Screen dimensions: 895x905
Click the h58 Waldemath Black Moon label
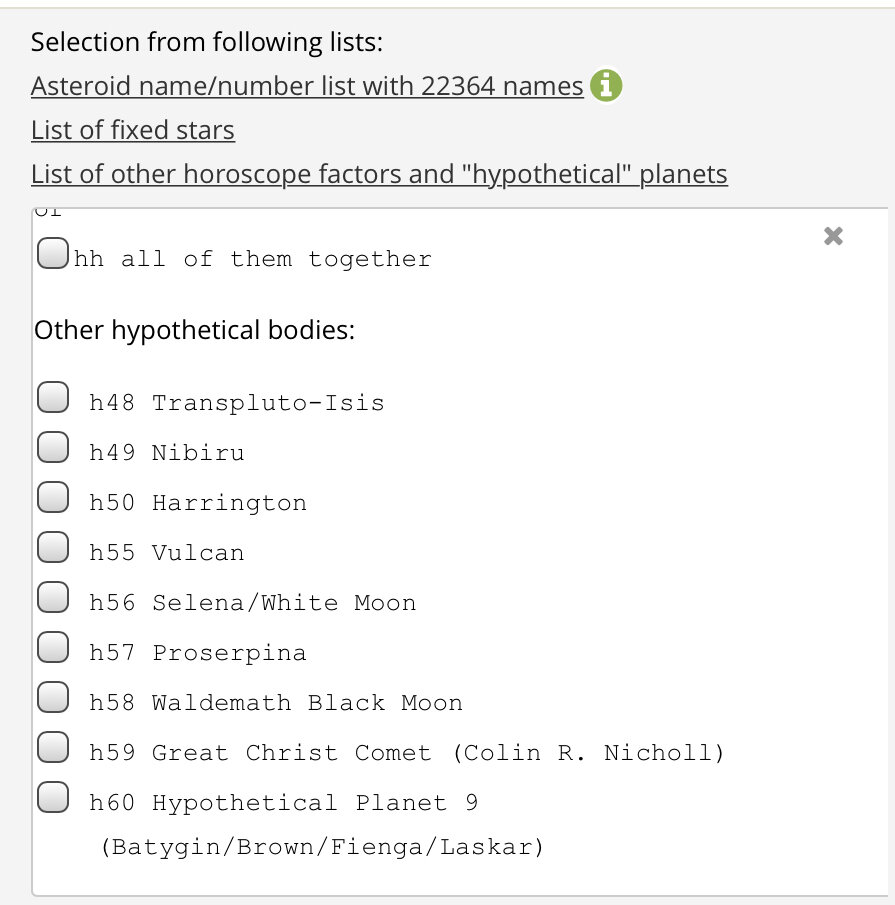pyautogui.click(x=276, y=702)
